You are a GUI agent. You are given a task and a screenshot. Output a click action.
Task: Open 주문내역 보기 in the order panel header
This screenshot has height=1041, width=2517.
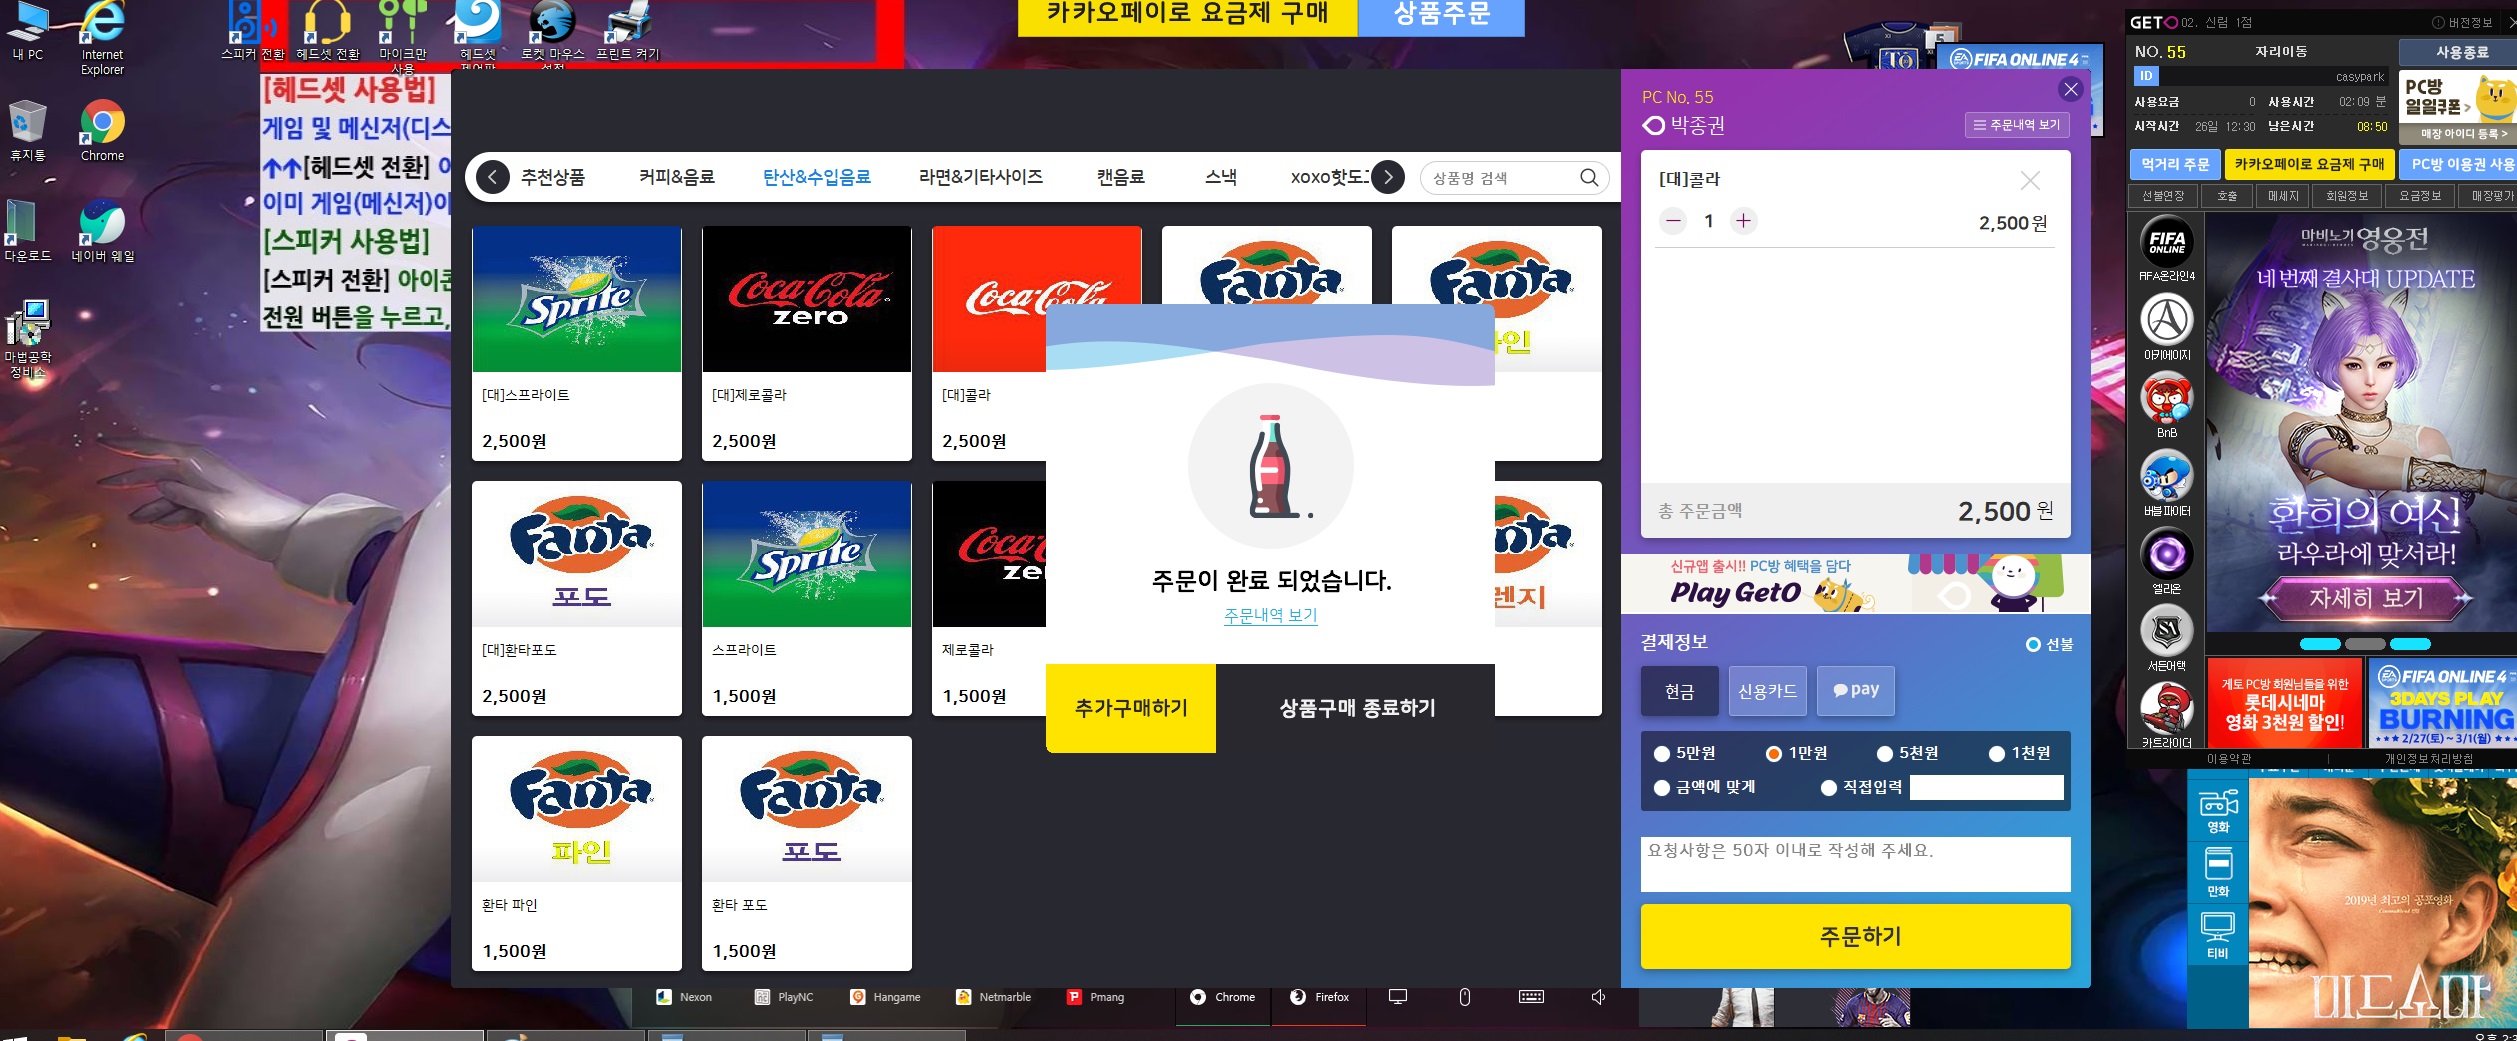pyautogui.click(x=2016, y=125)
